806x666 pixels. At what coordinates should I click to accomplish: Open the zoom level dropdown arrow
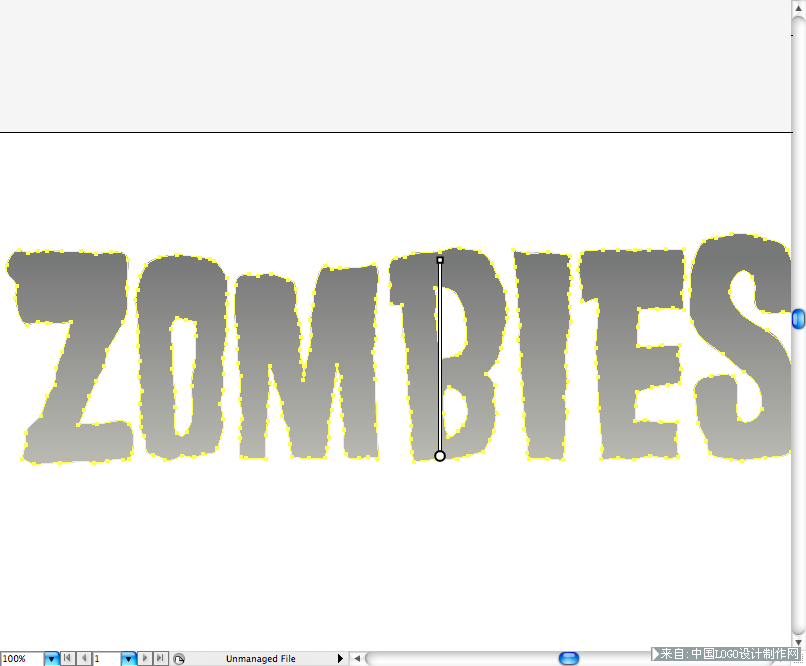51,658
